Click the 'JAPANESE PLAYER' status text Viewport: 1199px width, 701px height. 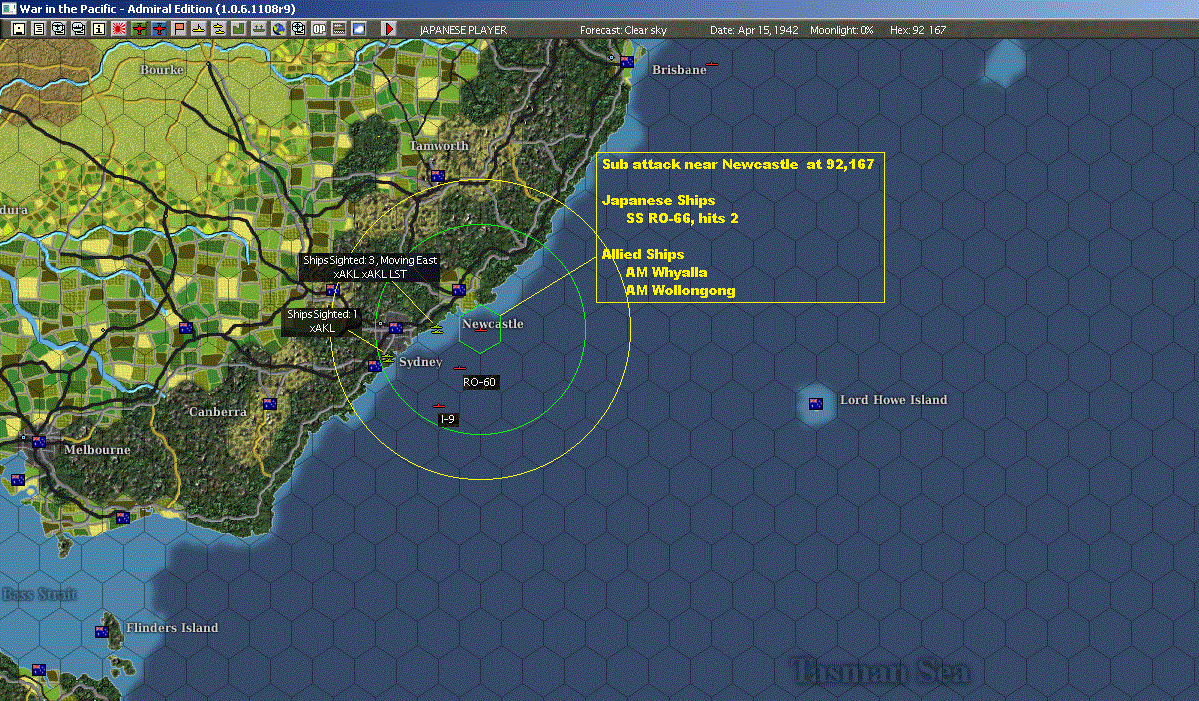point(463,30)
